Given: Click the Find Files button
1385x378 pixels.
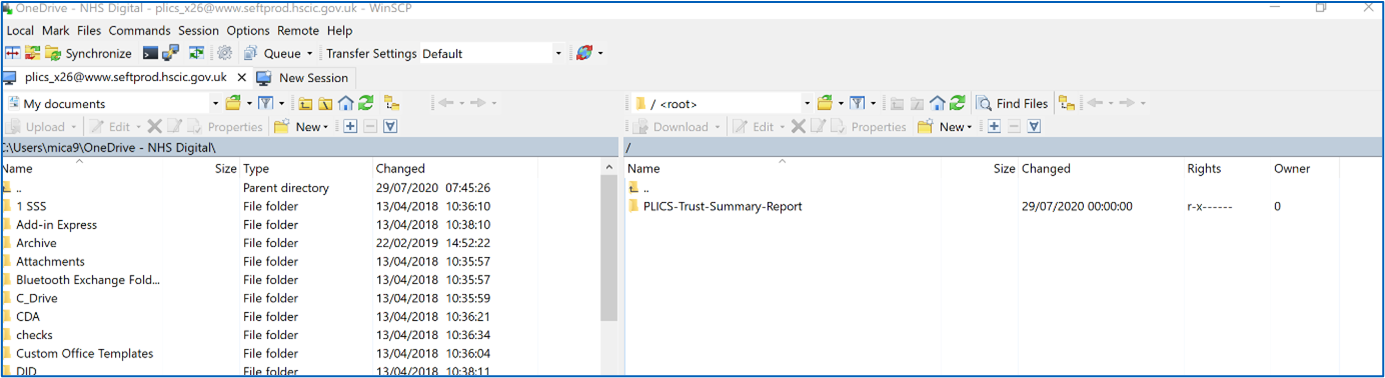Looking at the screenshot, I should coord(1013,103).
